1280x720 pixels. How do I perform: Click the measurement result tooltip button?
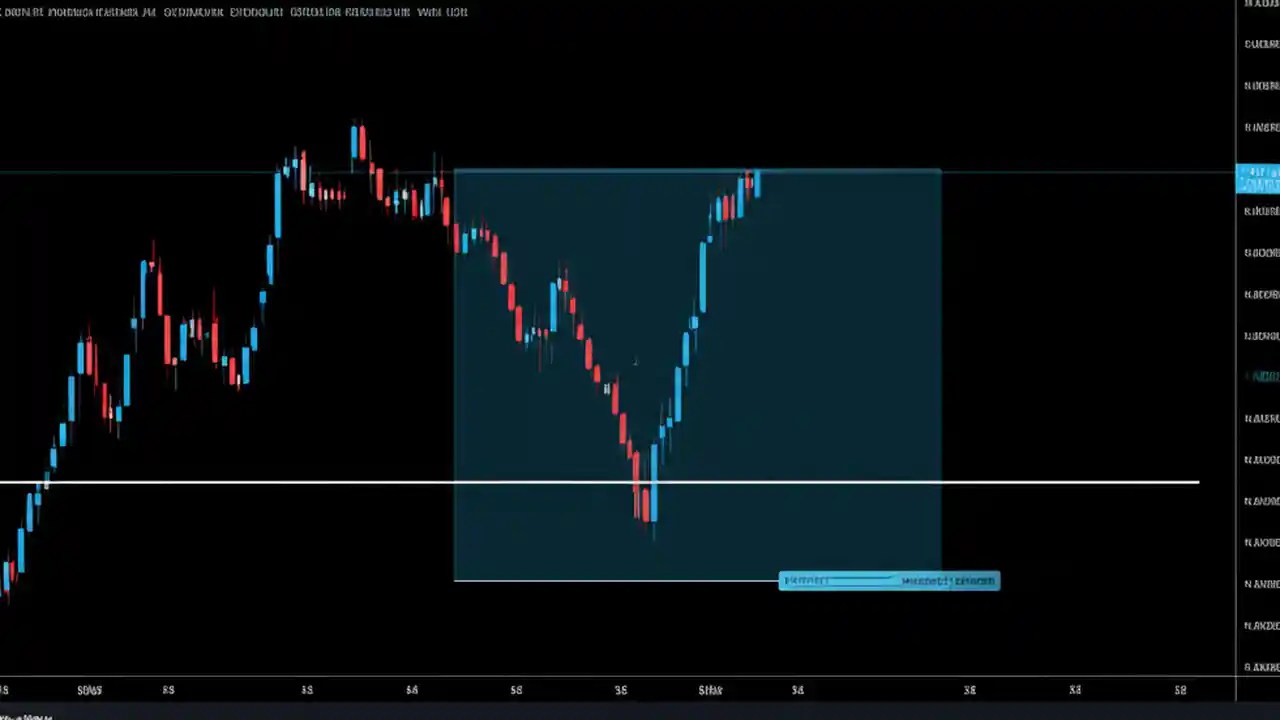(945, 581)
